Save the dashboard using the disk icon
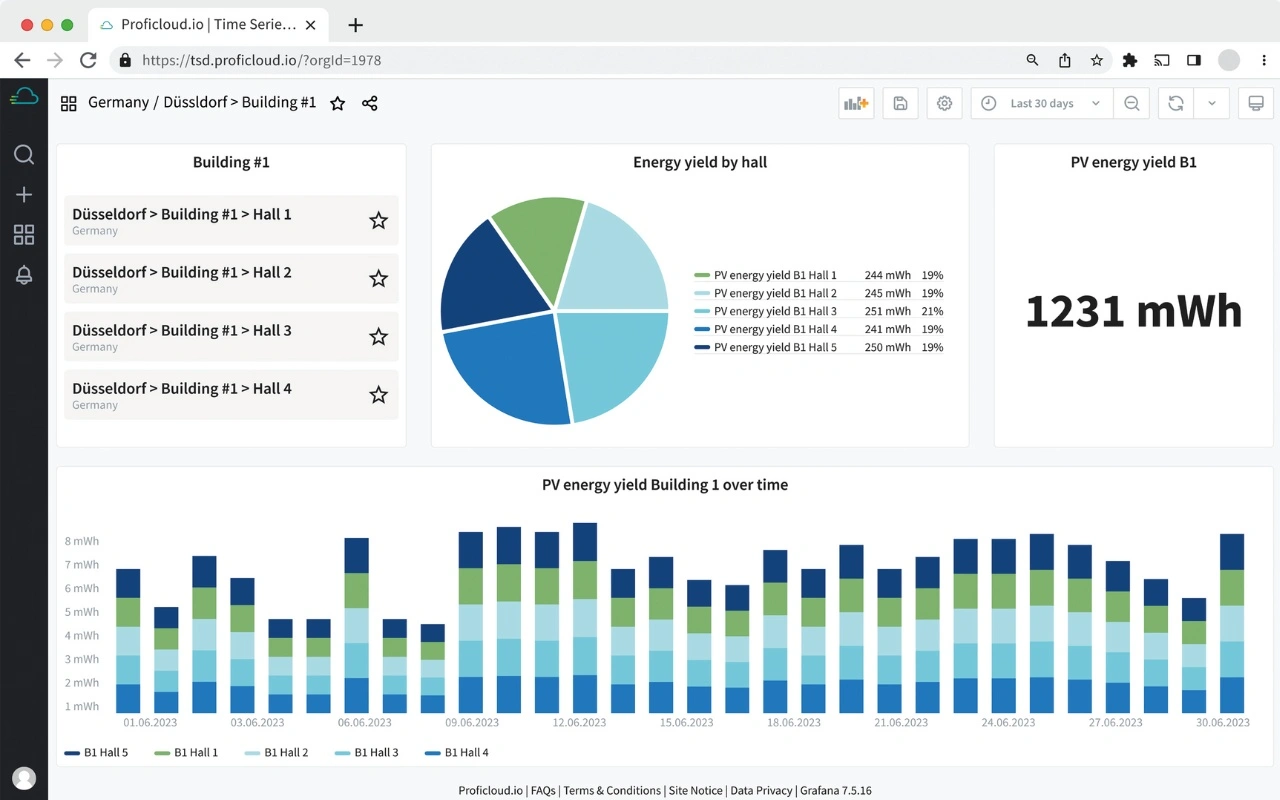The width and height of the screenshot is (1280, 800). (x=900, y=103)
